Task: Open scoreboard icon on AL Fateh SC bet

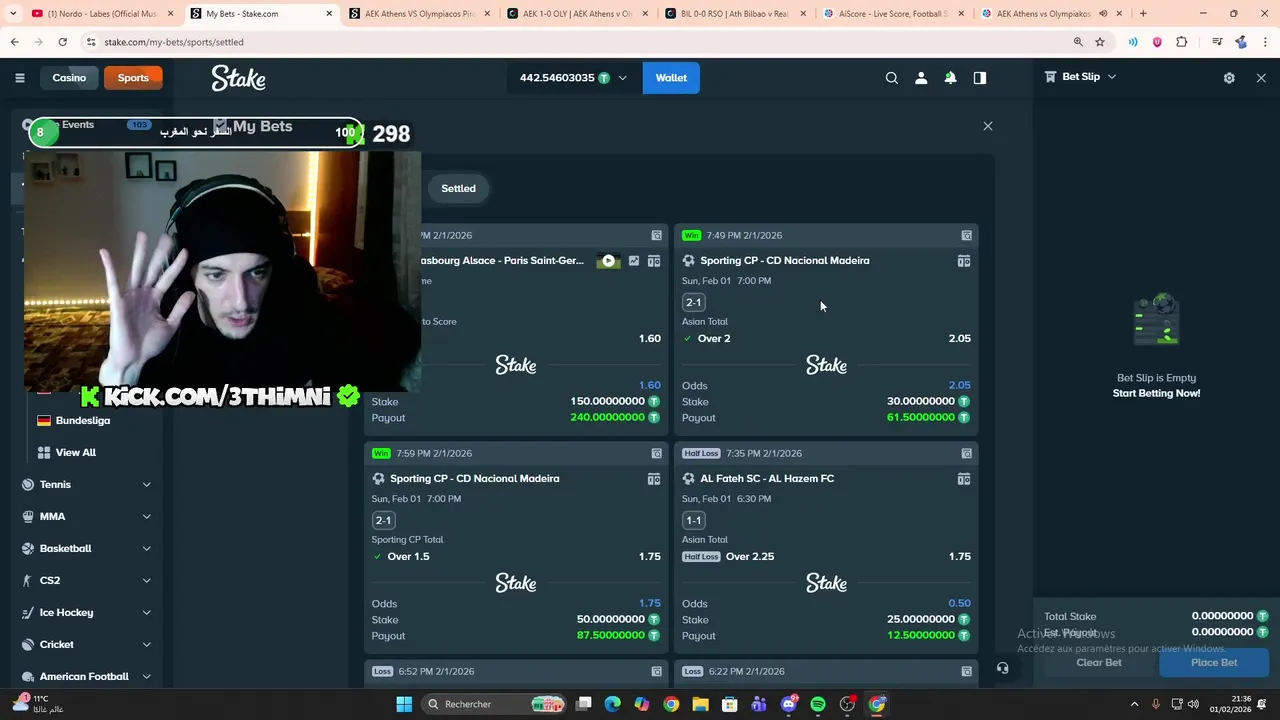Action: 964,479
